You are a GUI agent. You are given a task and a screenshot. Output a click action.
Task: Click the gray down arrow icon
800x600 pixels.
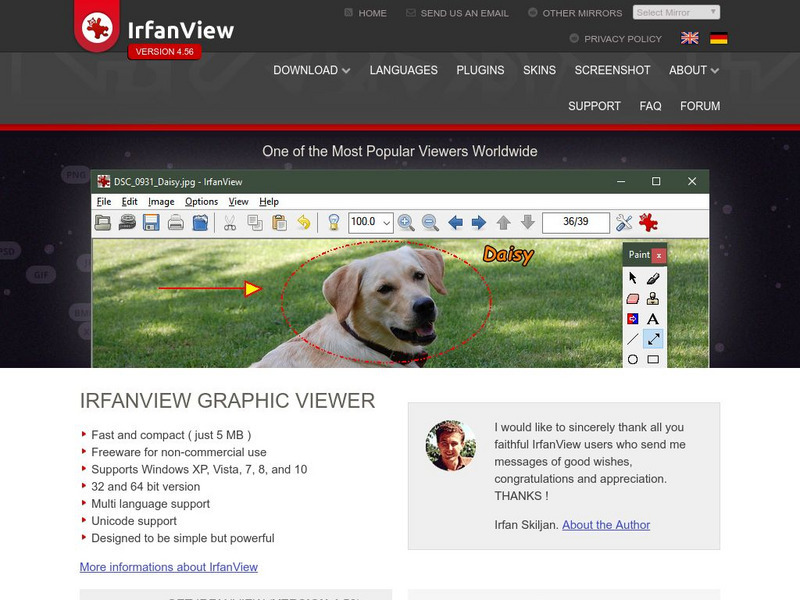528,222
